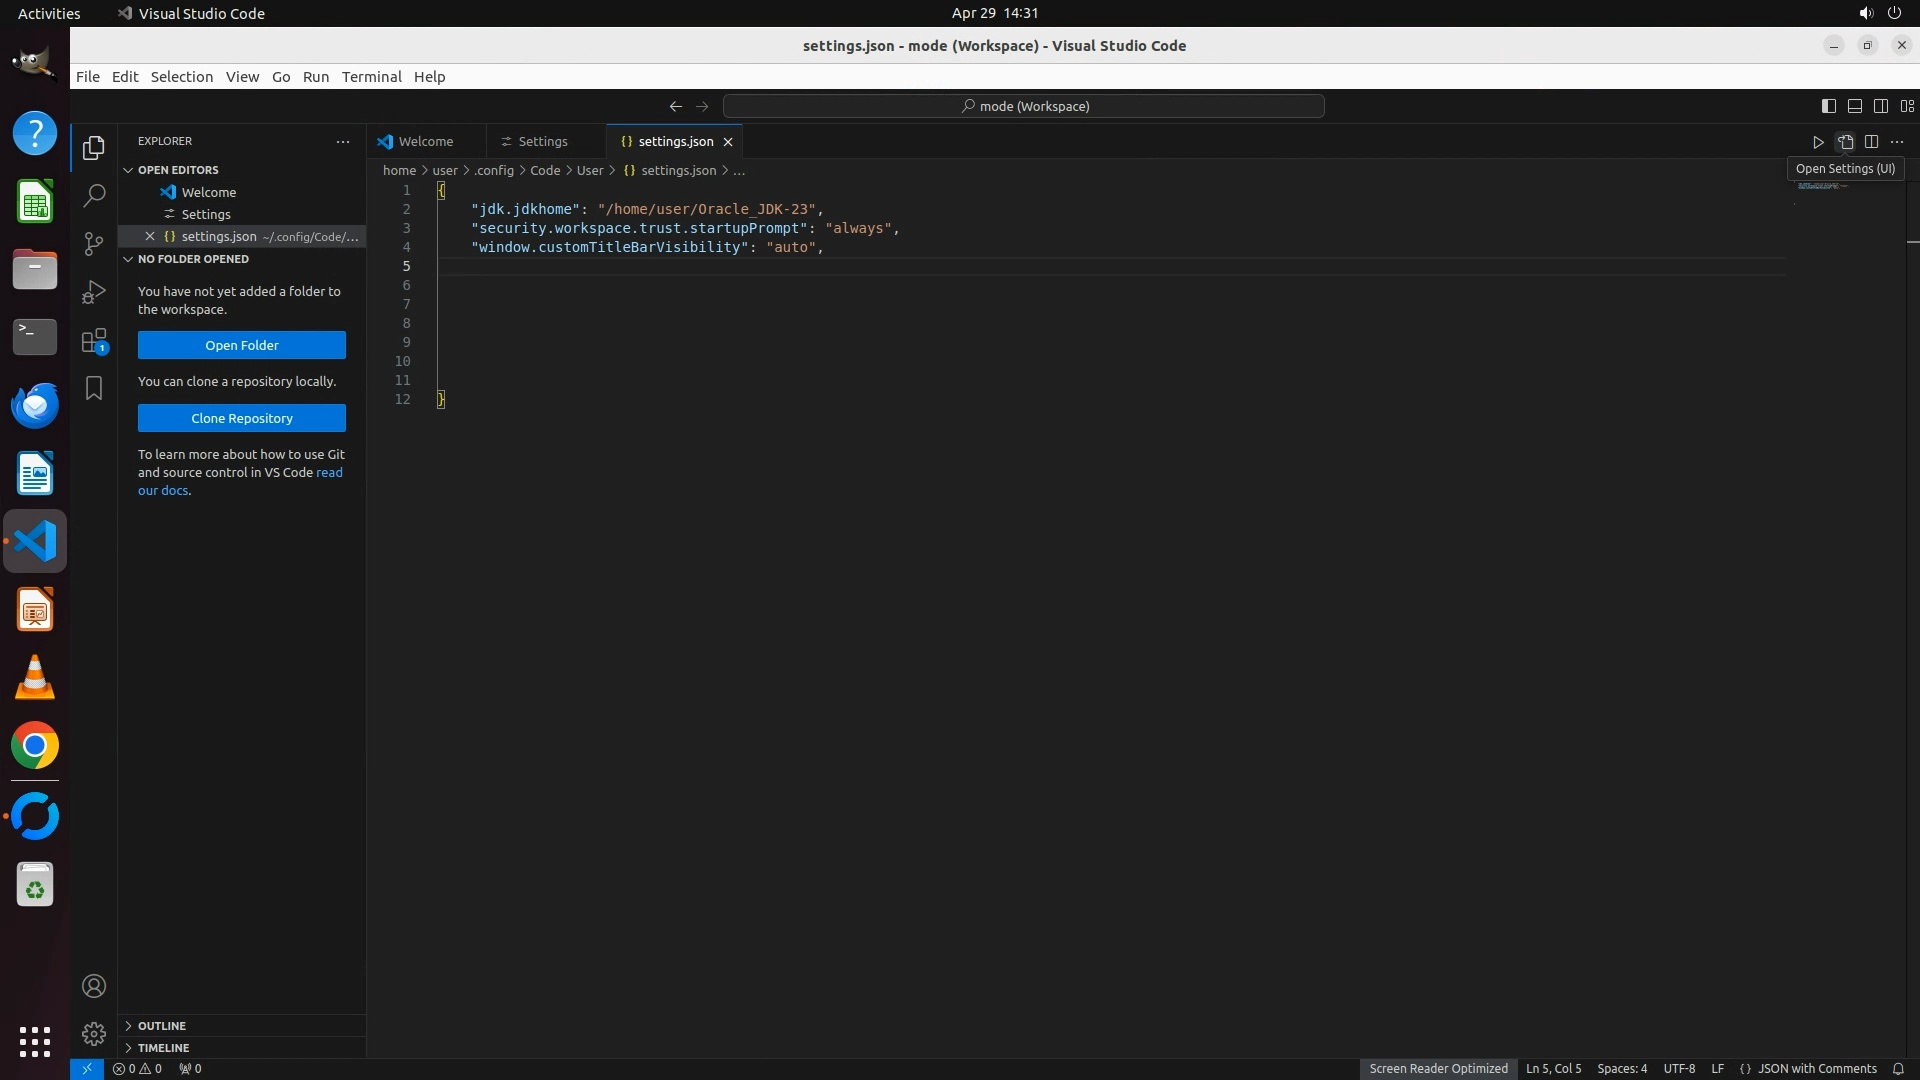Open Extensions view with update badge

click(94, 341)
